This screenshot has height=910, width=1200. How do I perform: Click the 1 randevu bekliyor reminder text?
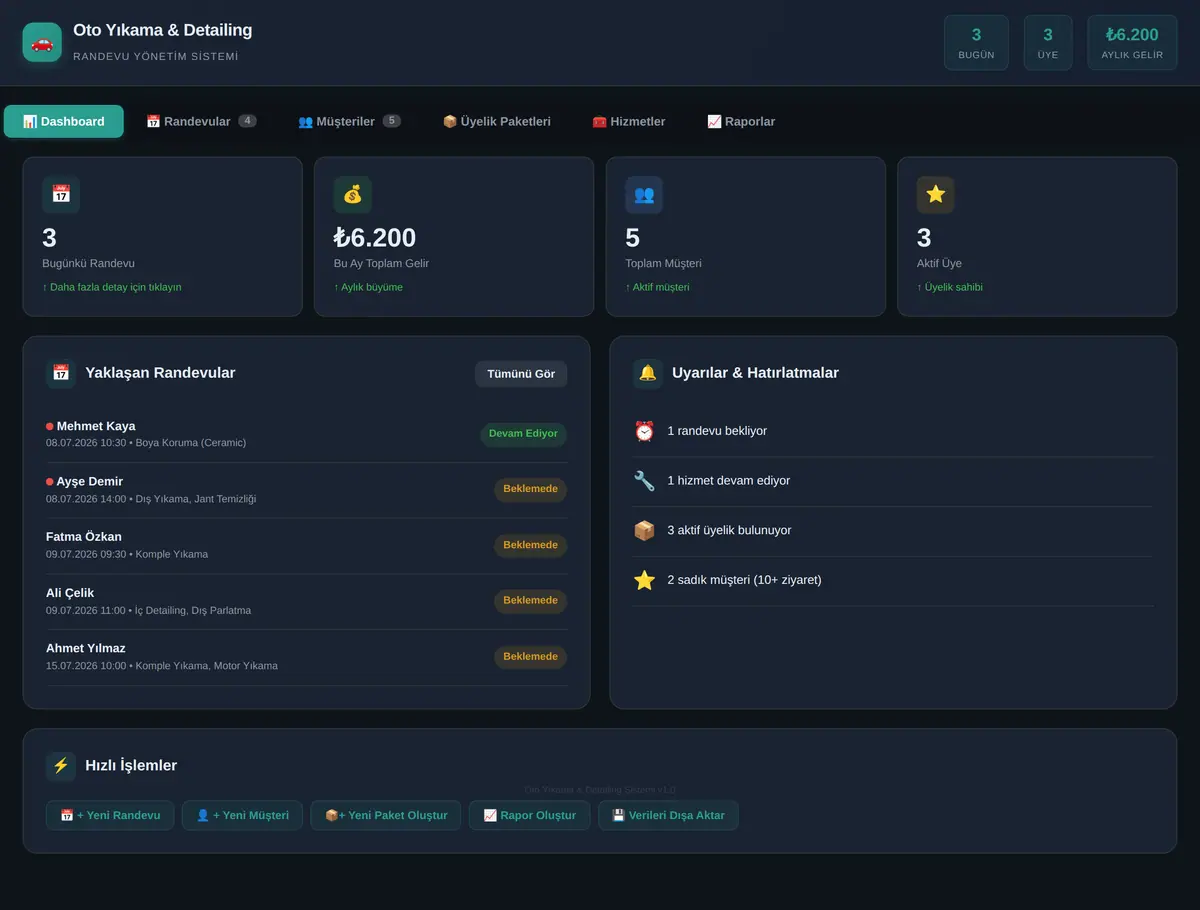pyautogui.click(x=717, y=431)
